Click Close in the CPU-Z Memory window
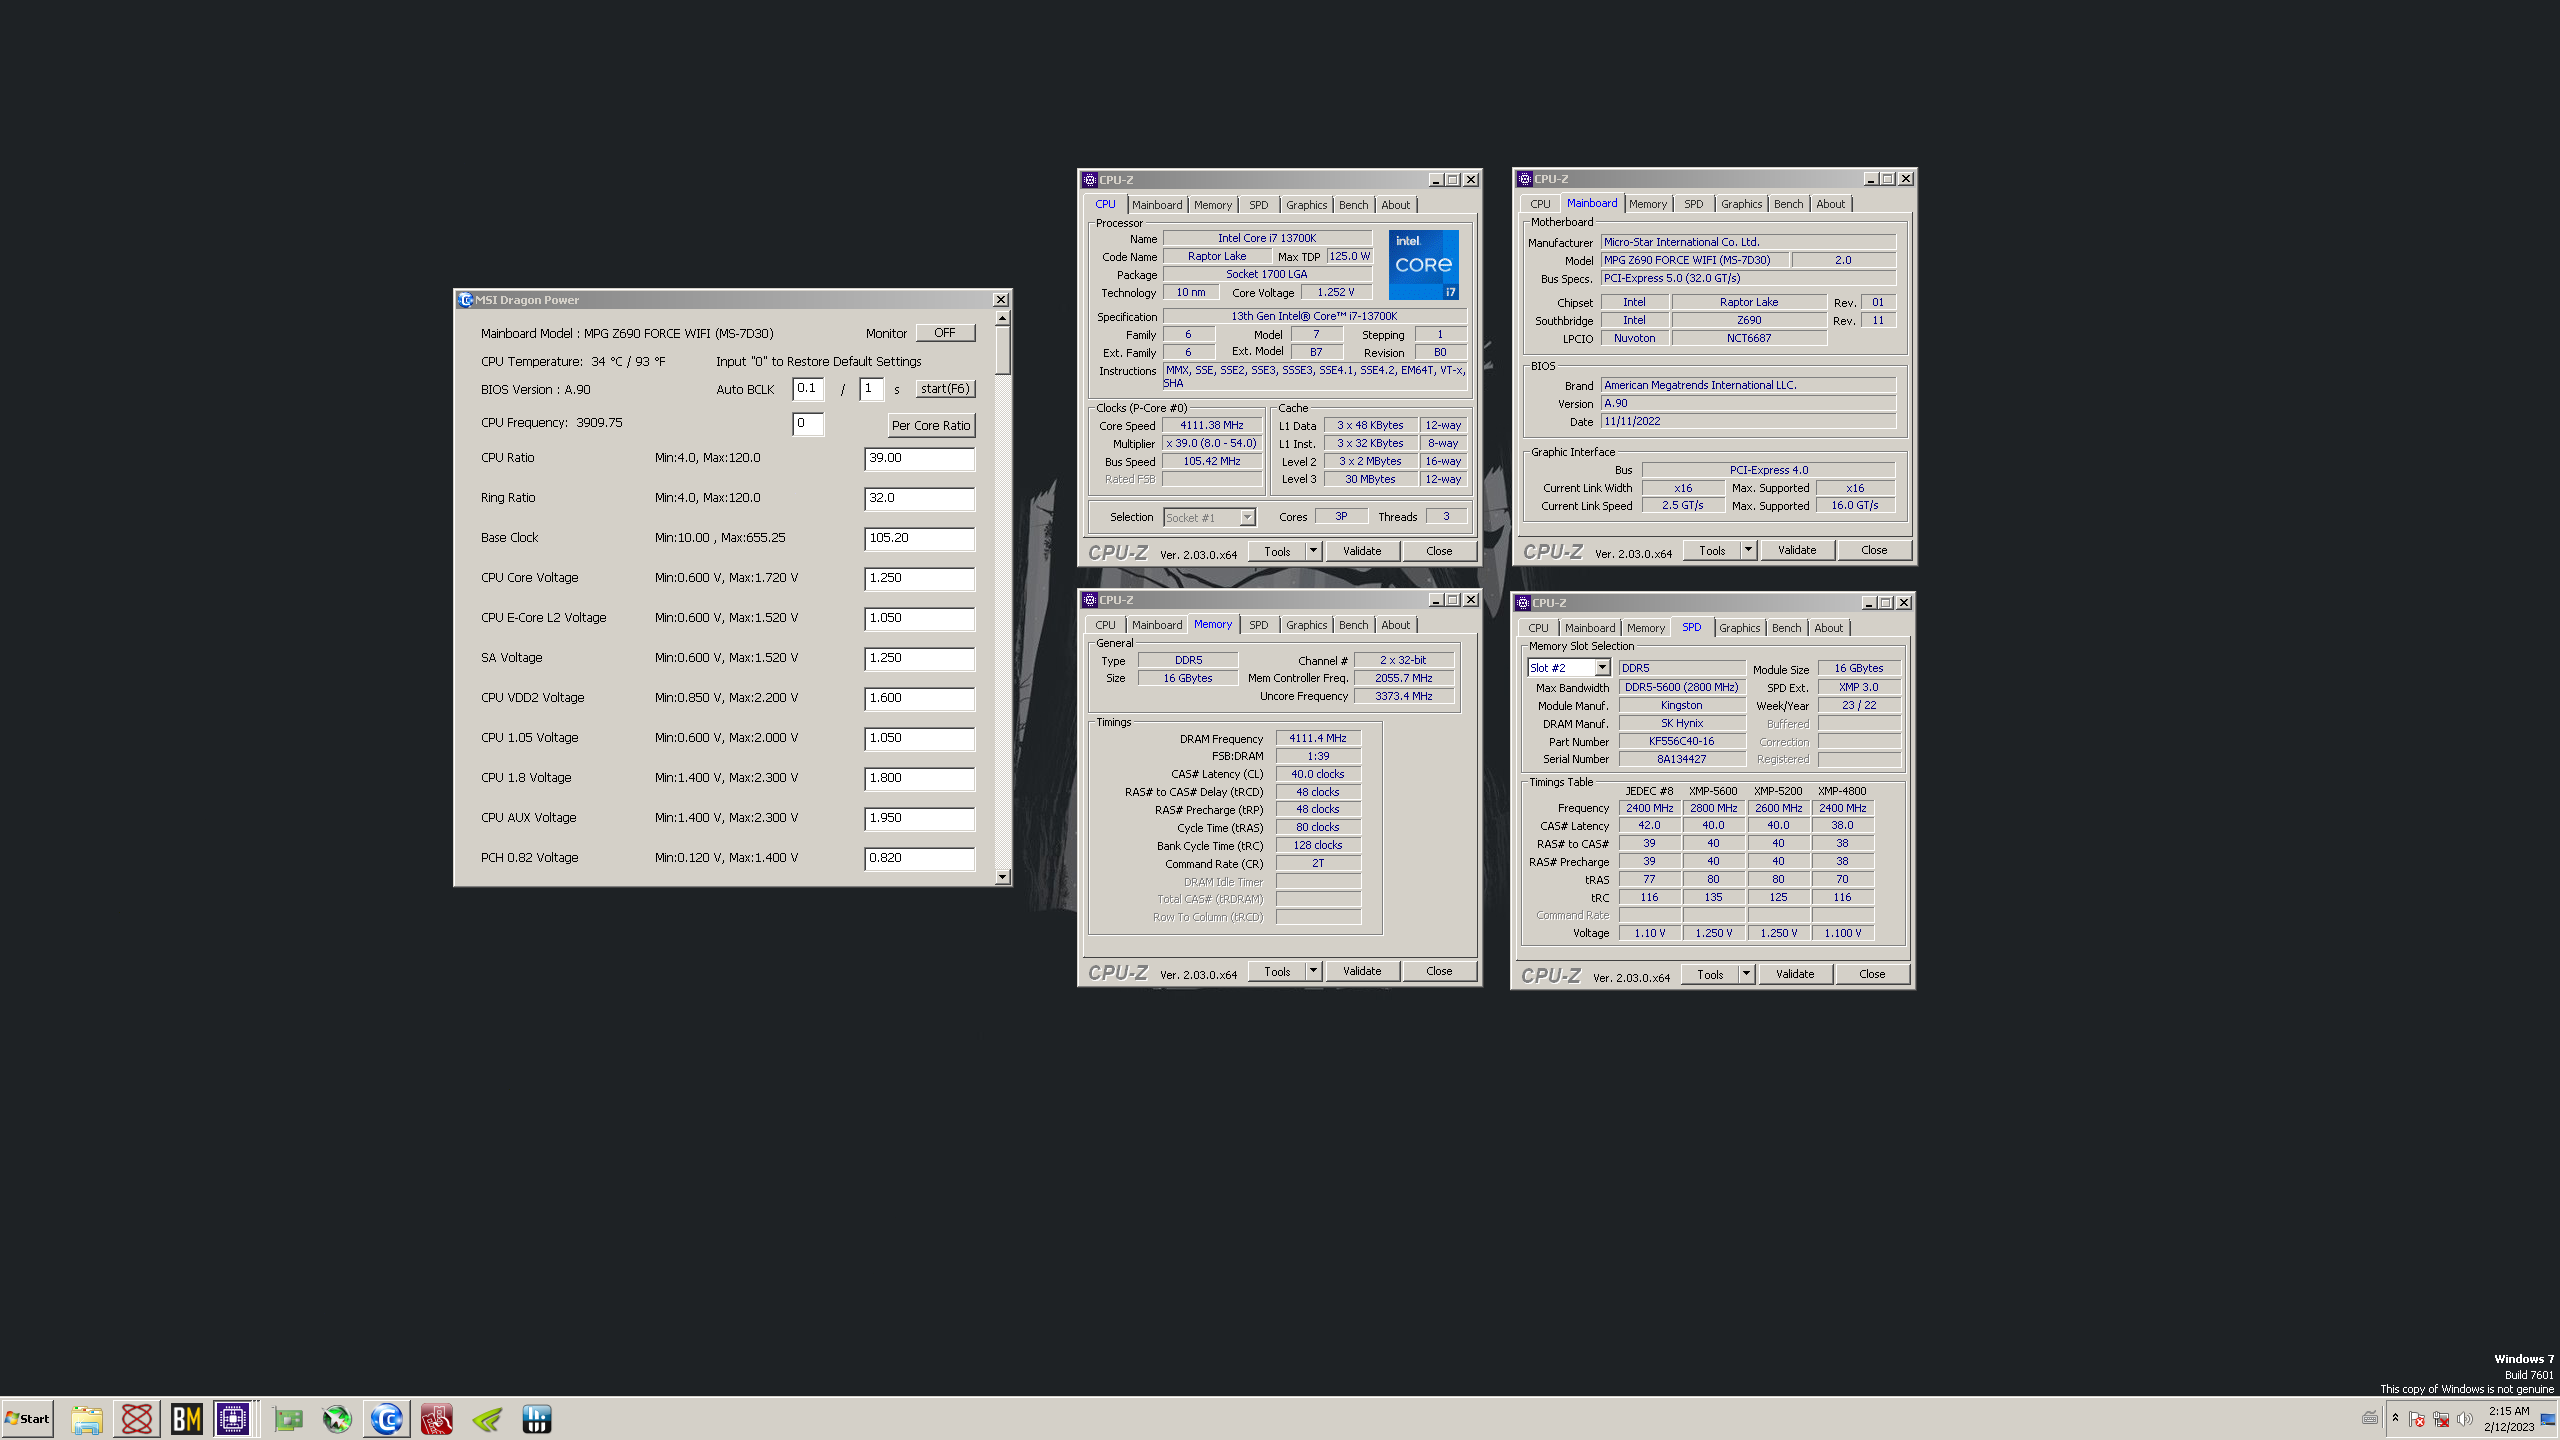 (1439, 971)
